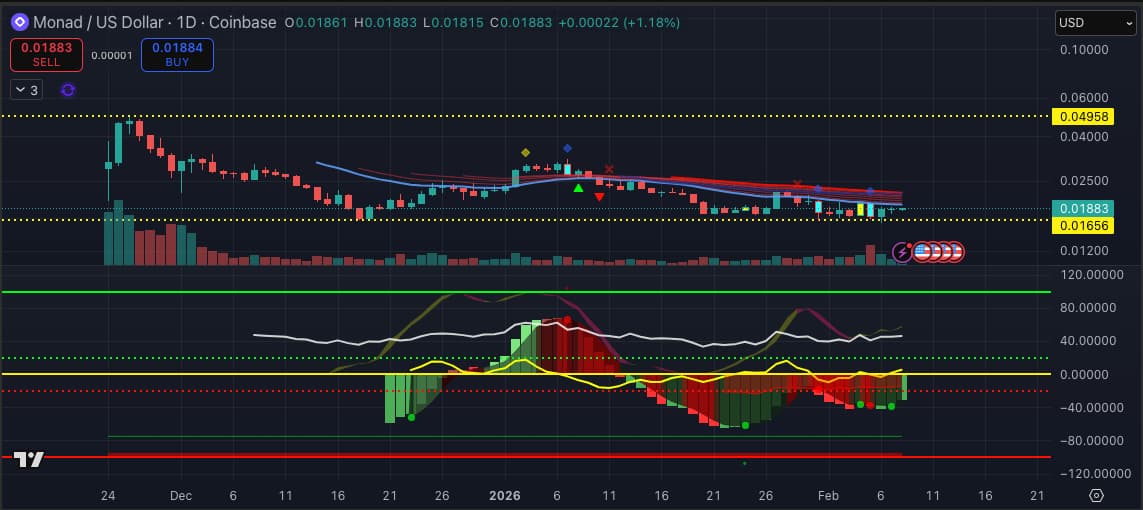The width and height of the screenshot is (1143, 510).
Task: Click the BUY button at 0.01884
Action: 177,54
